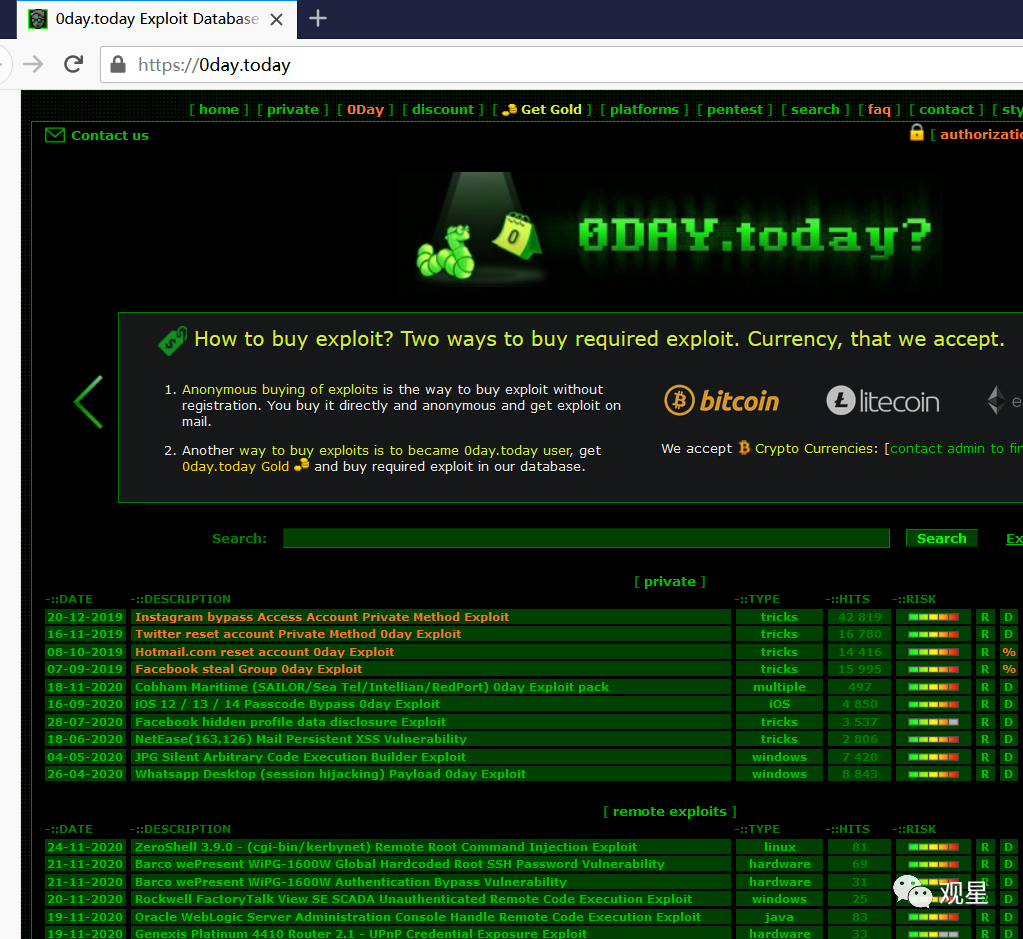This screenshot has width=1023, height=939.
Task: Open Oracle WebLogic Server Administration Console entry
Action: coord(418,917)
